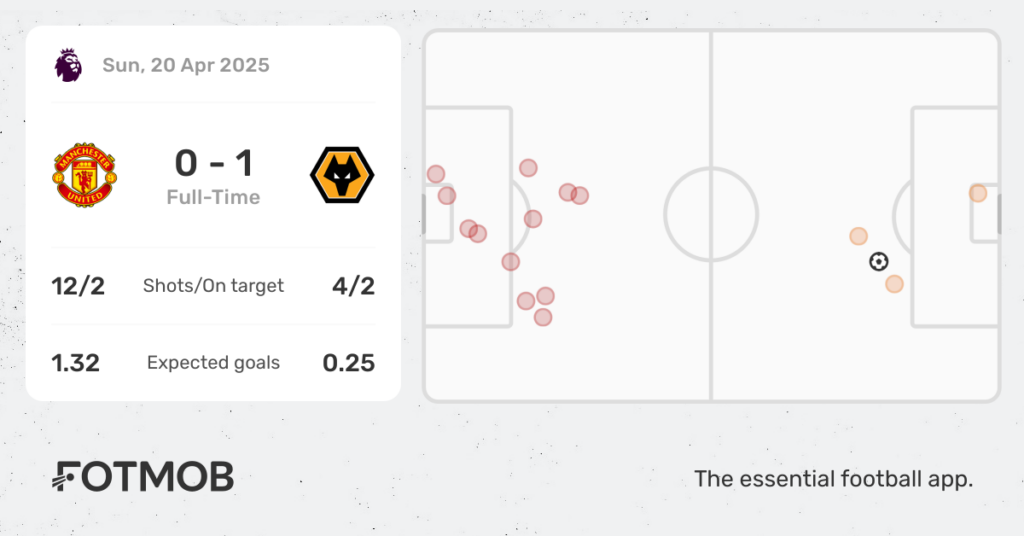
Task: Select the Expected goals stat row label
Action: point(213,362)
